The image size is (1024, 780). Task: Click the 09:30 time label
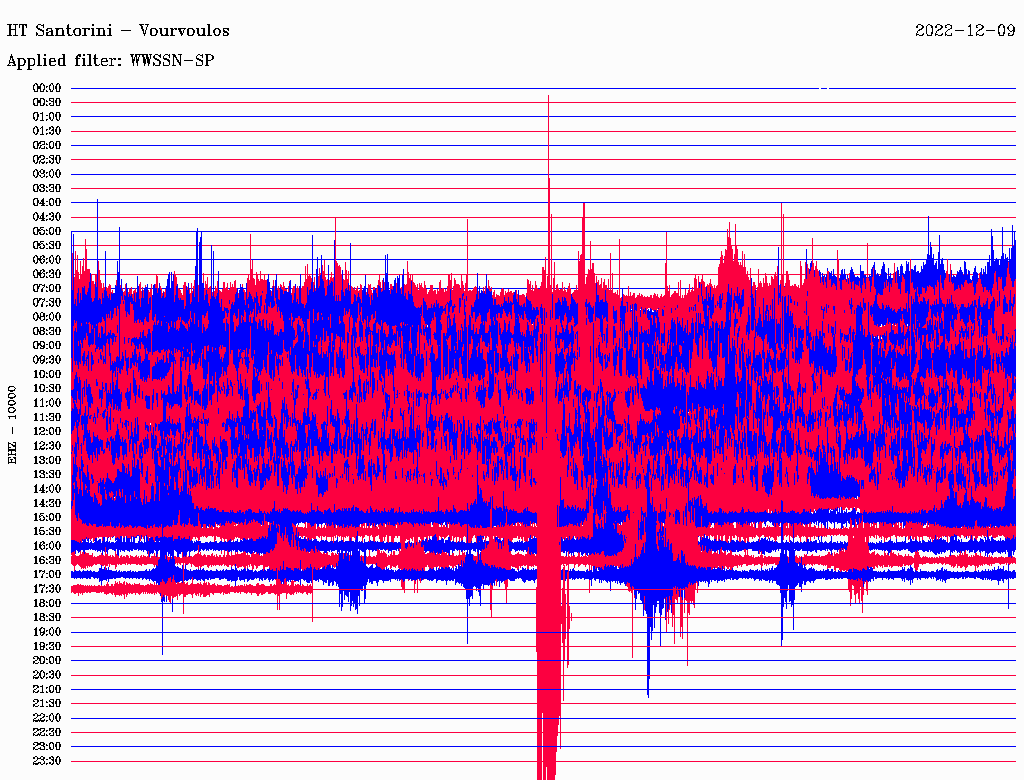[x=47, y=360]
